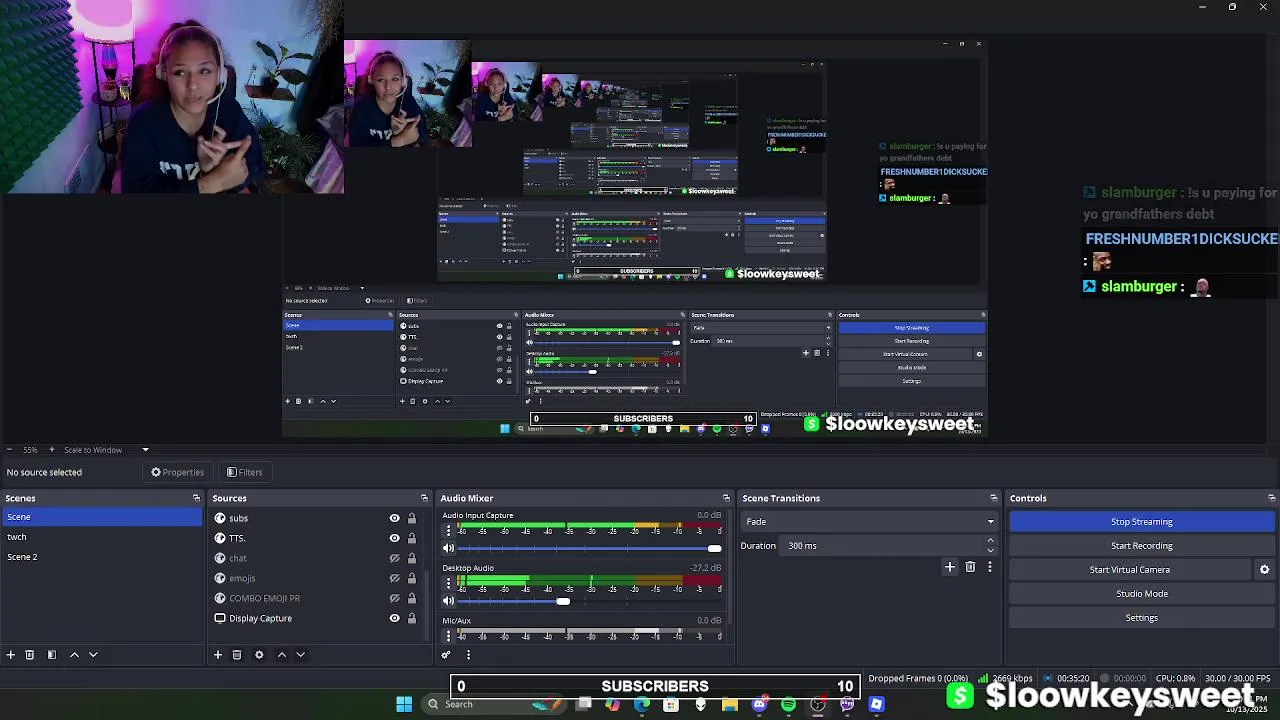Hide the Display Capture source
The height and width of the screenshot is (720, 1280).
394,618
